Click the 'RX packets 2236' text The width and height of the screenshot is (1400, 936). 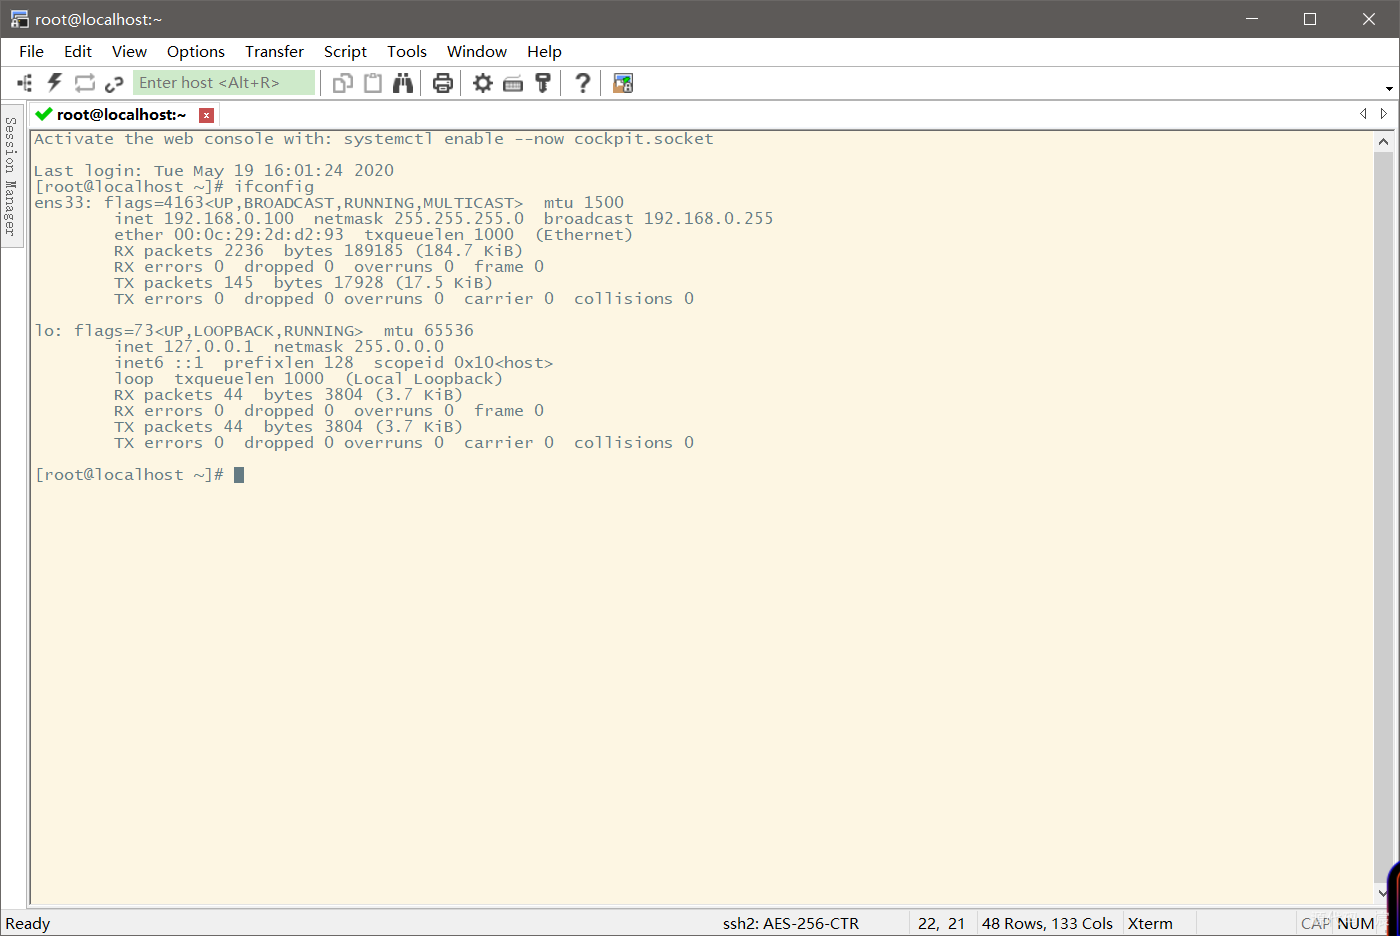pos(189,251)
